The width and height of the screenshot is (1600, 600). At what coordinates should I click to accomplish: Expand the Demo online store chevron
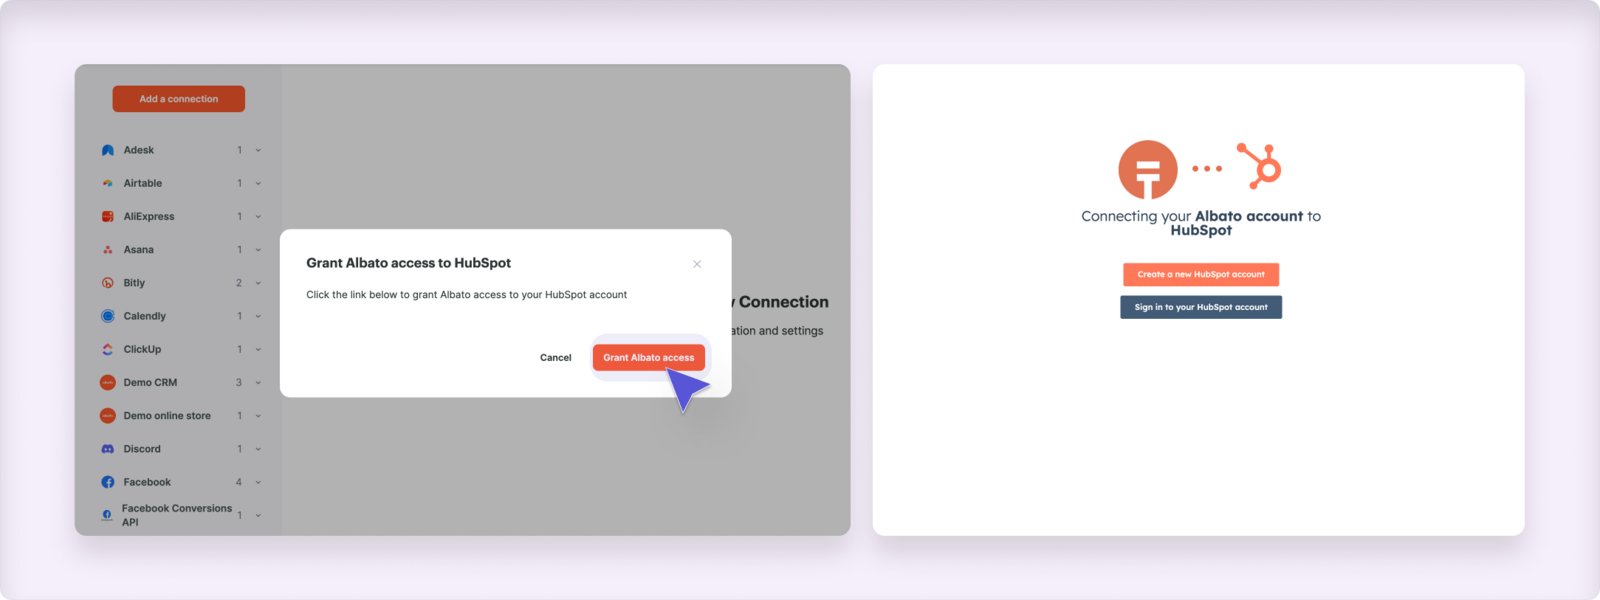click(258, 416)
